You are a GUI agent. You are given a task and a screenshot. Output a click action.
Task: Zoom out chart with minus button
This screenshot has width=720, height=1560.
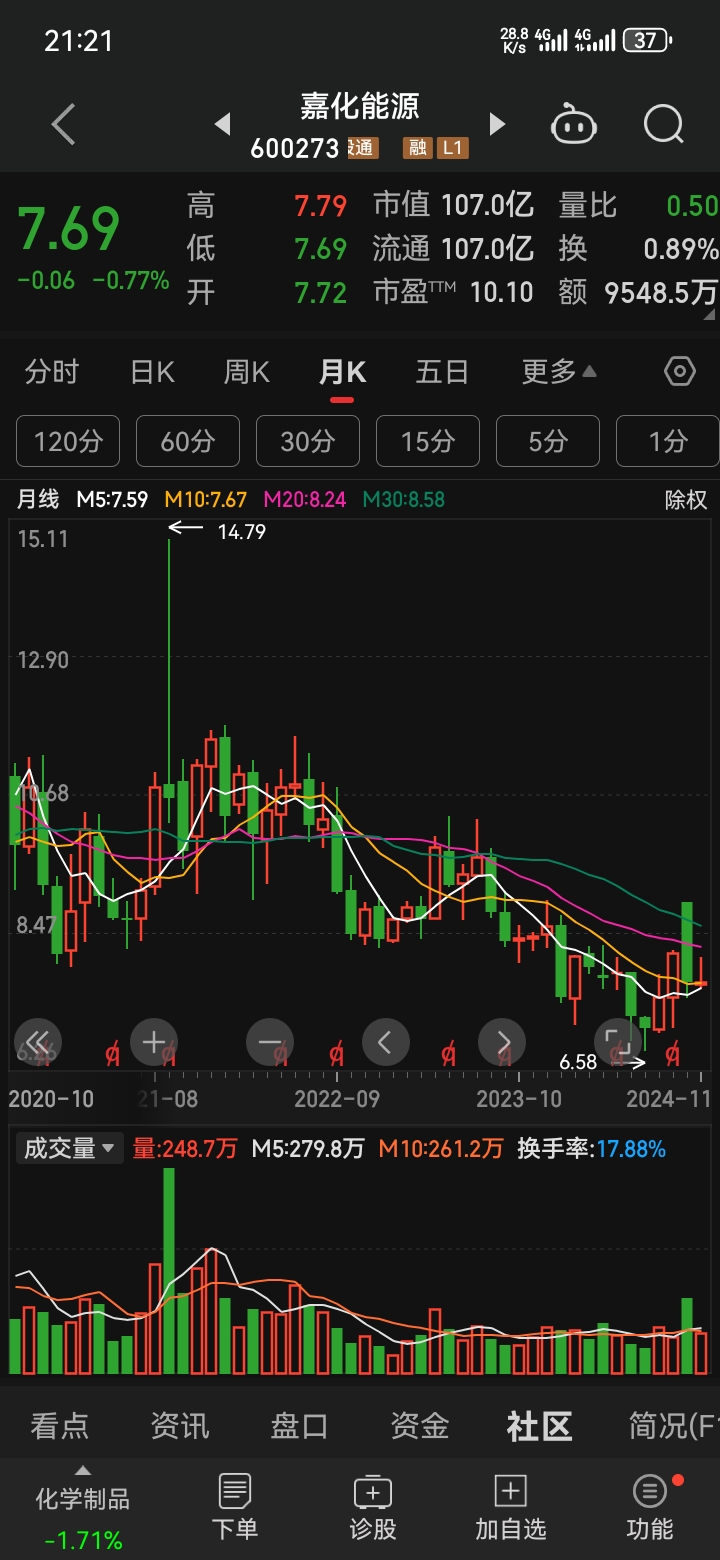click(270, 1042)
